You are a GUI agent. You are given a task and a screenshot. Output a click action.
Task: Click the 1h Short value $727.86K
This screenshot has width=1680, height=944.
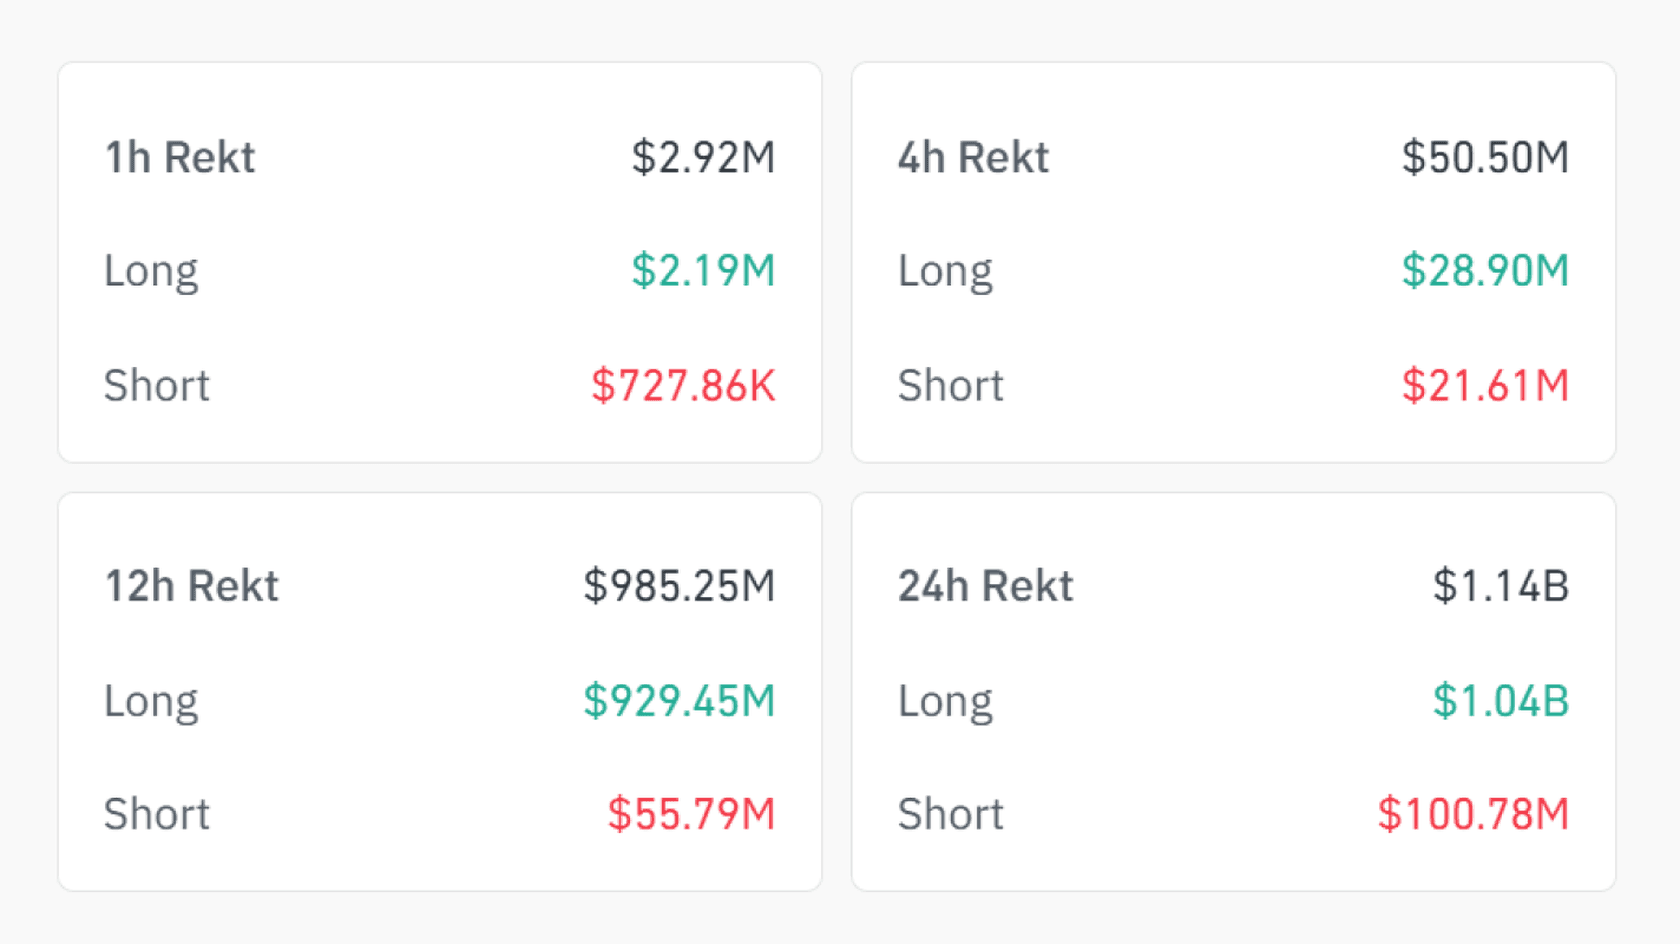click(683, 385)
